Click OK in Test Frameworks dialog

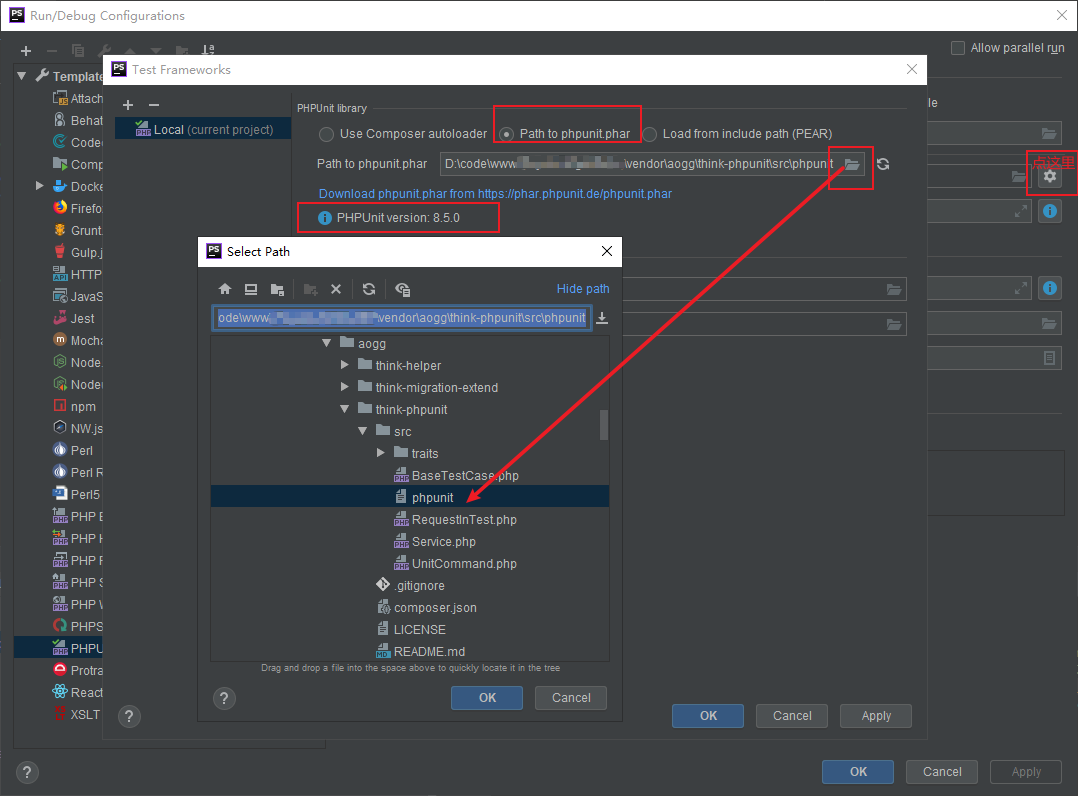pos(708,716)
